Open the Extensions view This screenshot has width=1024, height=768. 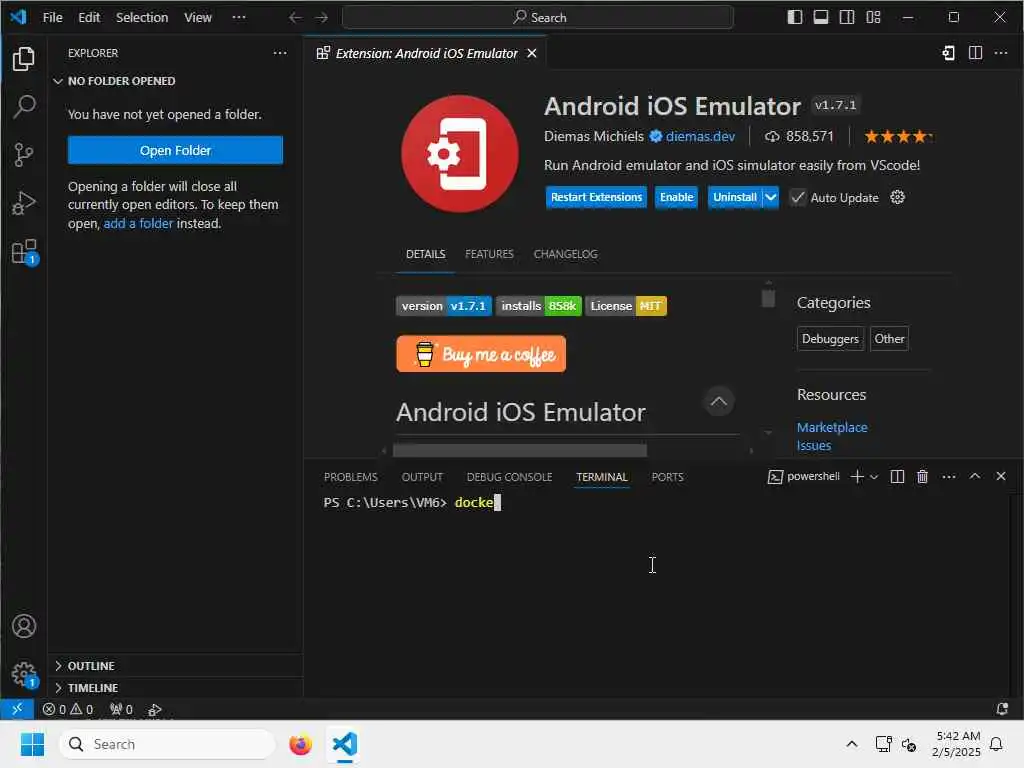[24, 251]
